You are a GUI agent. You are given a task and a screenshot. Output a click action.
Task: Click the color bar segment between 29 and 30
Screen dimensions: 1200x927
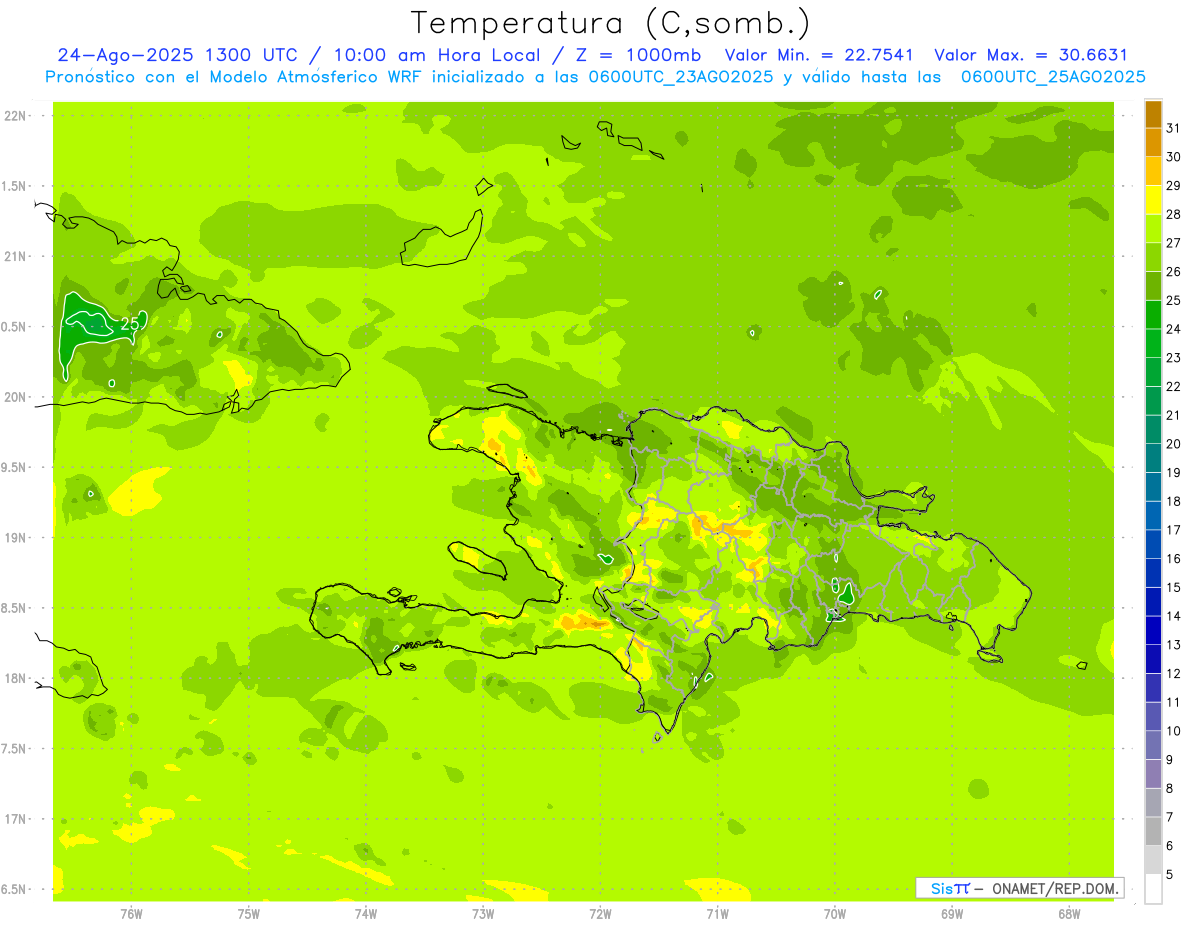[x=1153, y=171]
